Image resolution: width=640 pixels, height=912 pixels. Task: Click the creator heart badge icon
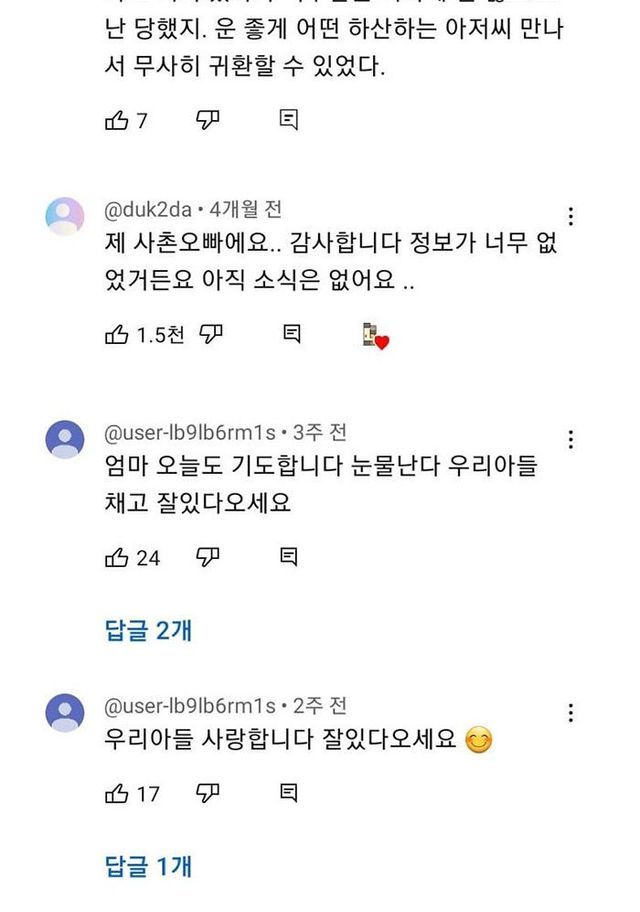375,337
